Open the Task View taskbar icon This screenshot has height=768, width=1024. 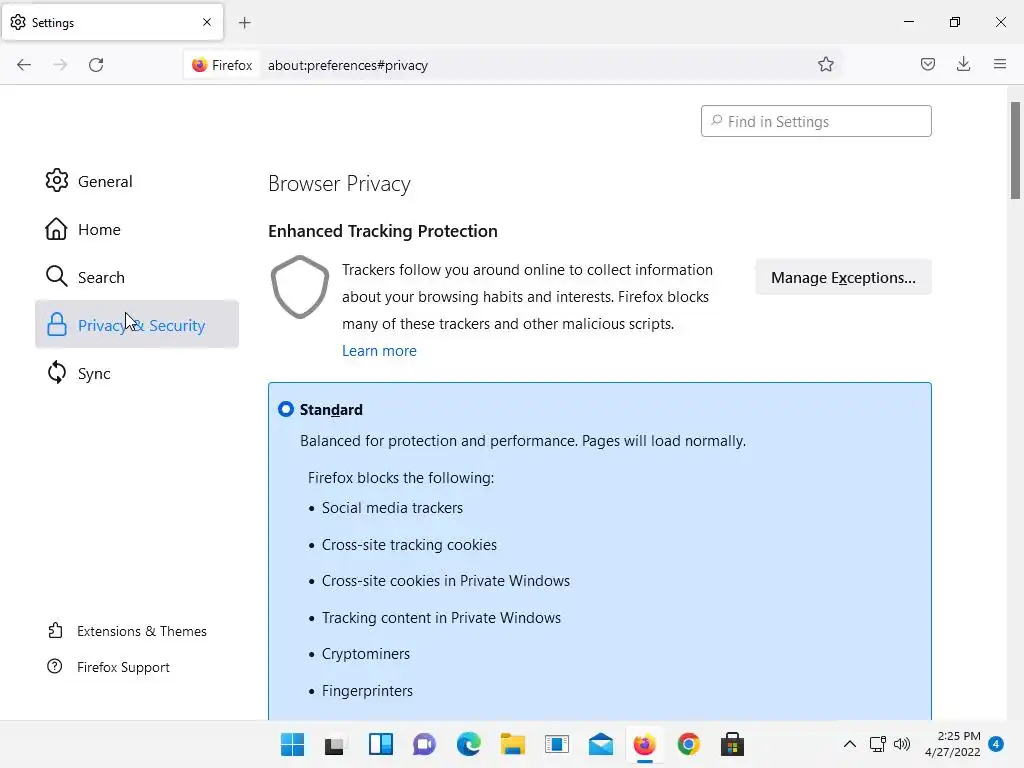(x=335, y=744)
